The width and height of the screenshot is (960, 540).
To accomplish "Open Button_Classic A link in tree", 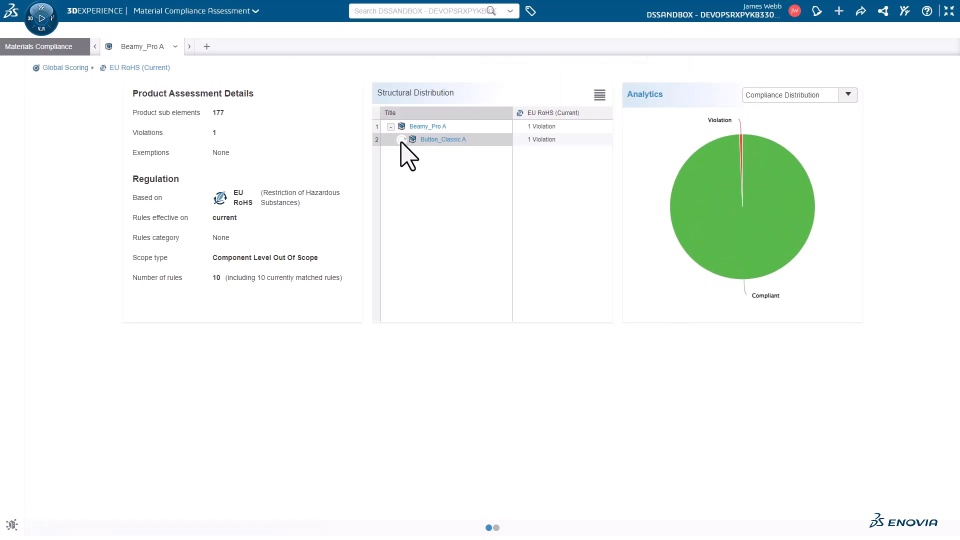I will [443, 140].
